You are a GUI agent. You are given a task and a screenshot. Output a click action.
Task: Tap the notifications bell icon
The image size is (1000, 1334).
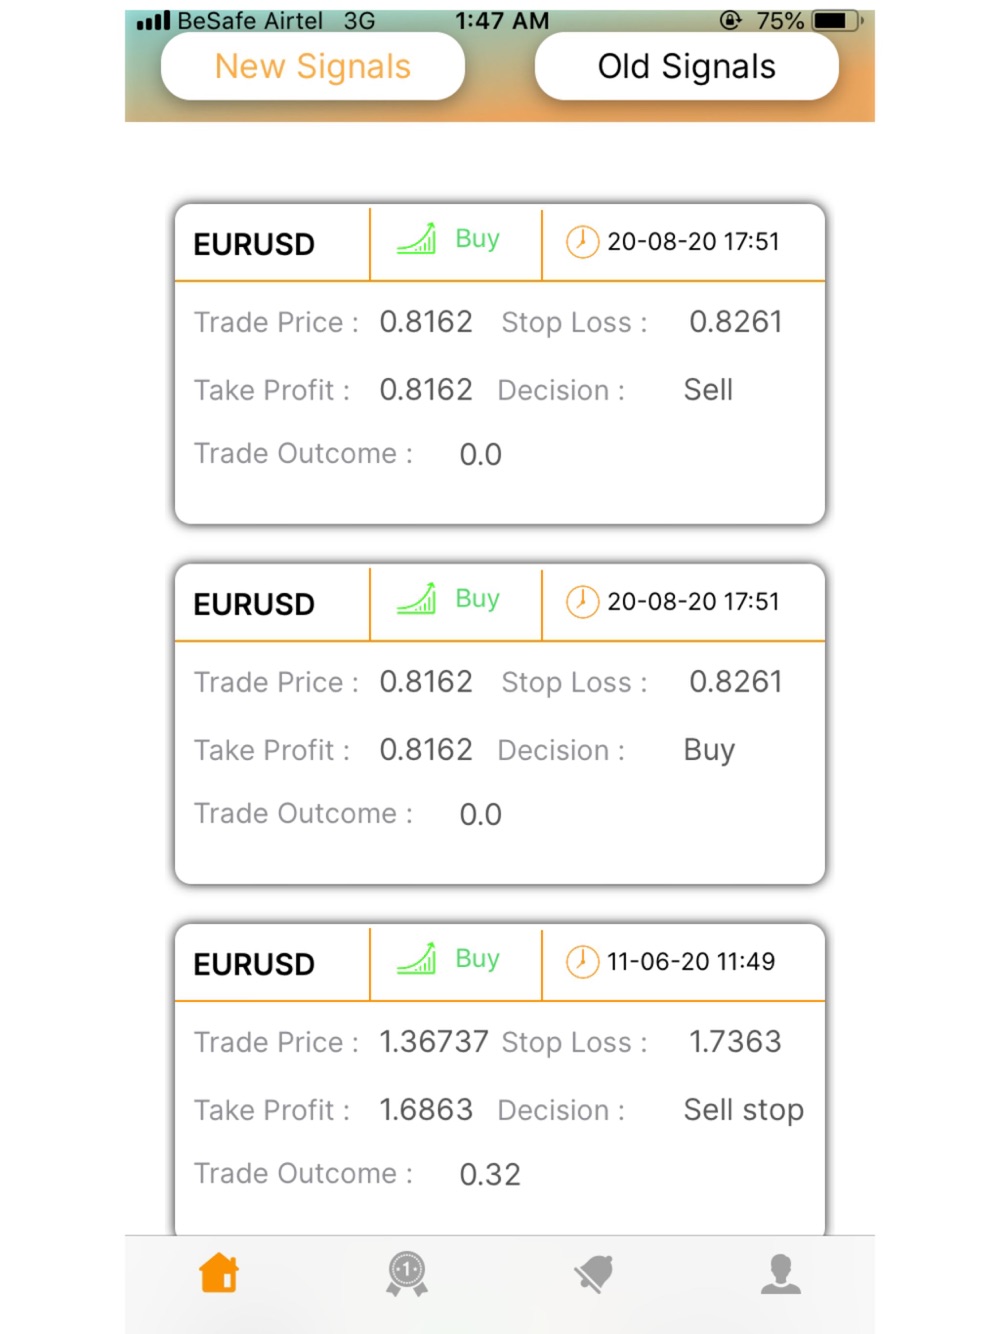(594, 1274)
